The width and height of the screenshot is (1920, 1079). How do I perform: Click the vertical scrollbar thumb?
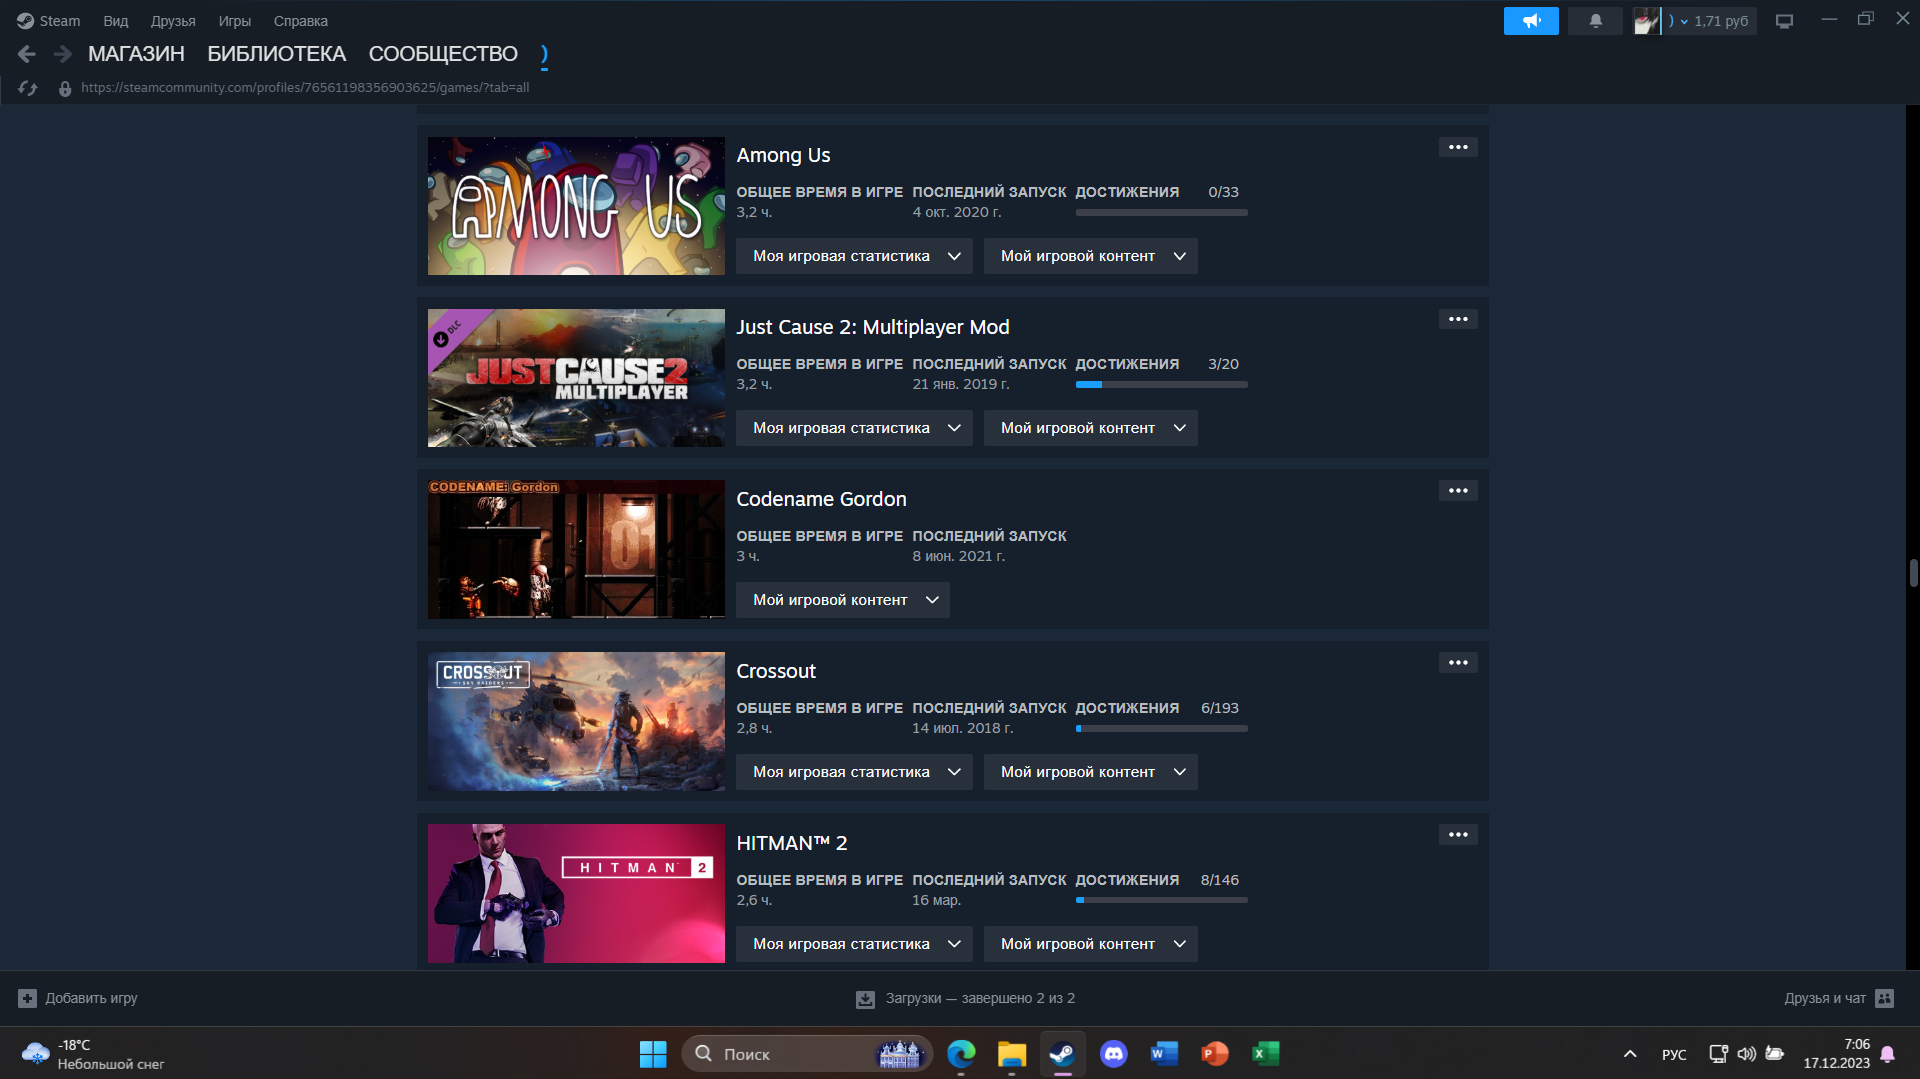[x=1913, y=574]
